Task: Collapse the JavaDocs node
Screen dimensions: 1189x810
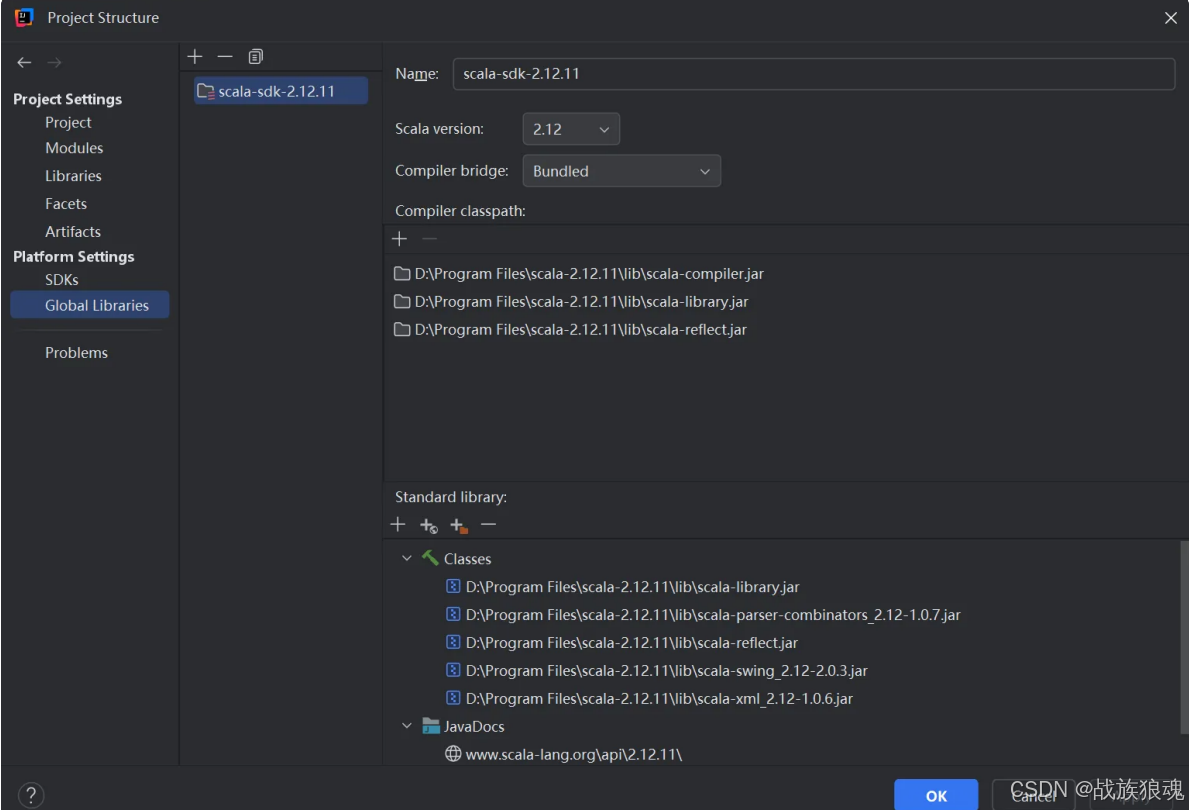Action: [x=406, y=726]
